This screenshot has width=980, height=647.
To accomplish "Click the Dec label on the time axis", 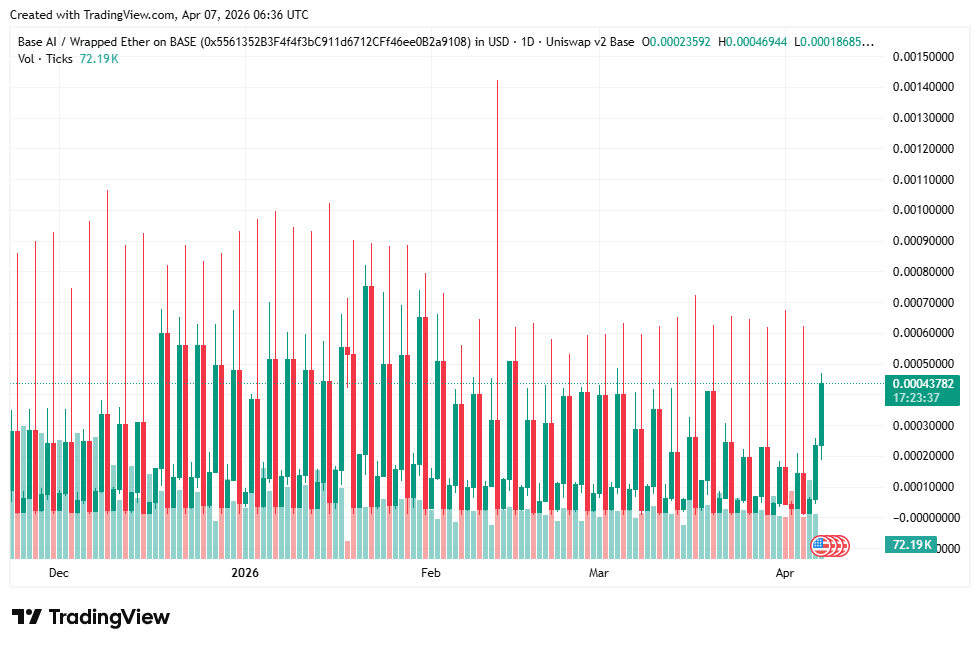I will (x=58, y=573).
